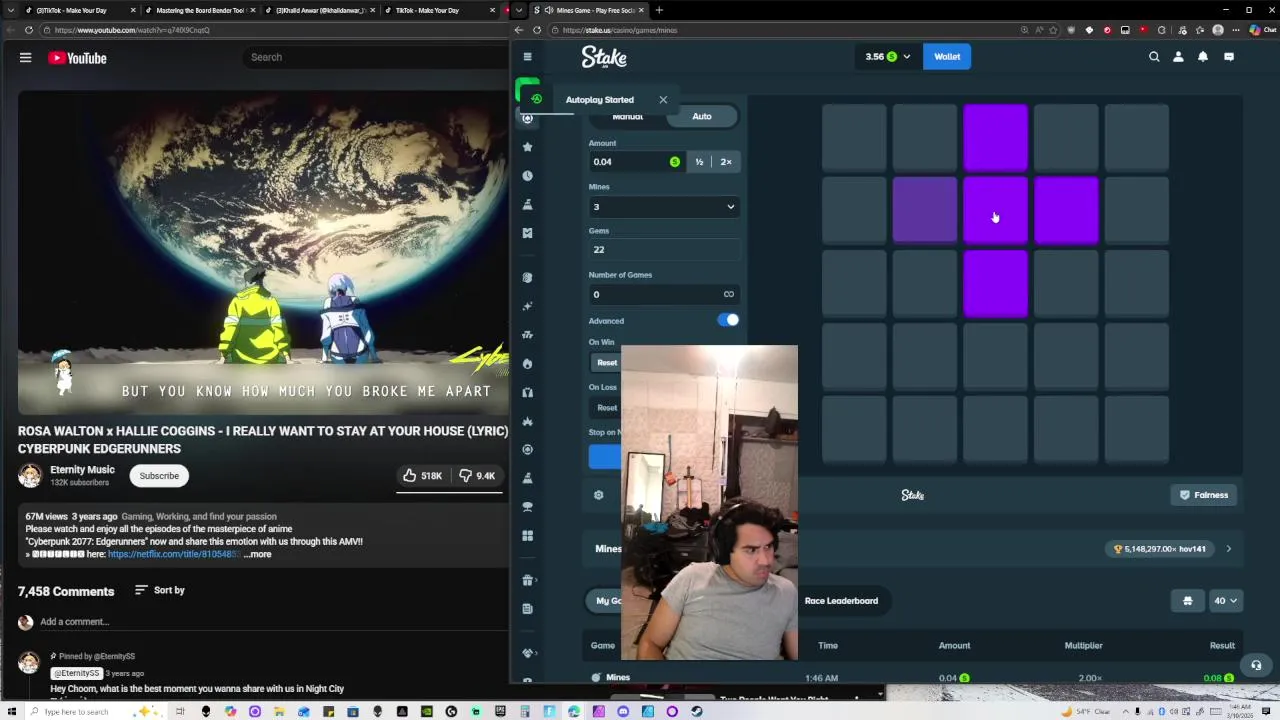Open new tab in Stake browser window
This screenshot has width=1280, height=720.
point(659,10)
